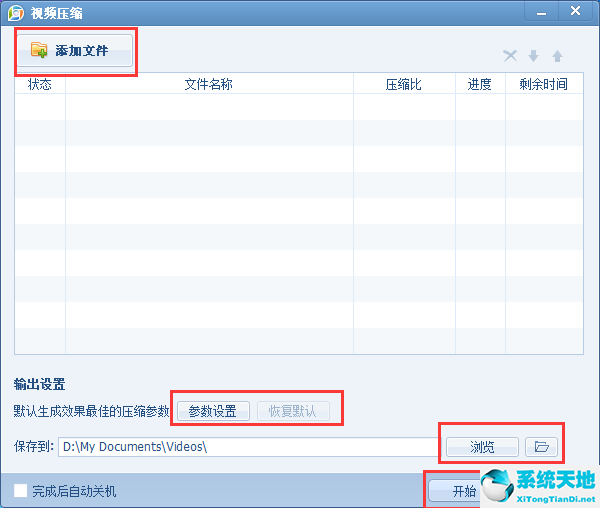The height and width of the screenshot is (508, 600).
Task: Click the app logo in title bar
Action: [x=16, y=13]
